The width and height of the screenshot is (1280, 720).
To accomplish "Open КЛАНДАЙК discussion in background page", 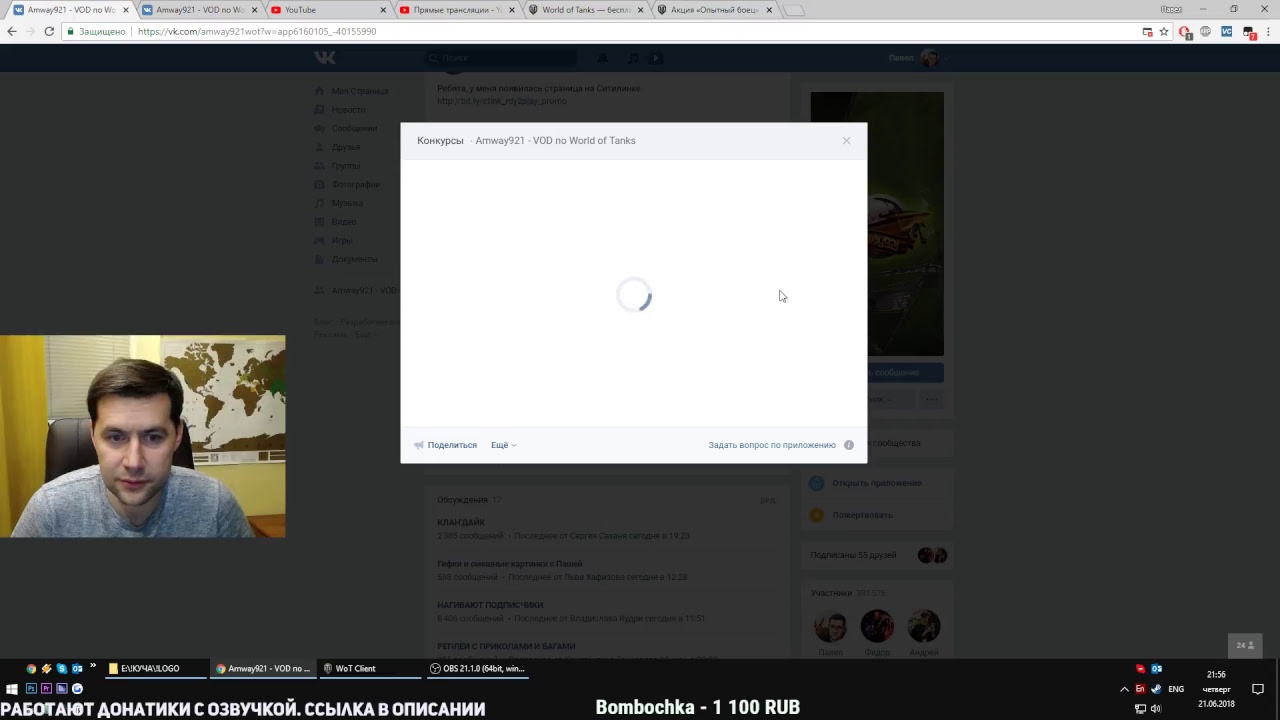I will tap(461, 523).
